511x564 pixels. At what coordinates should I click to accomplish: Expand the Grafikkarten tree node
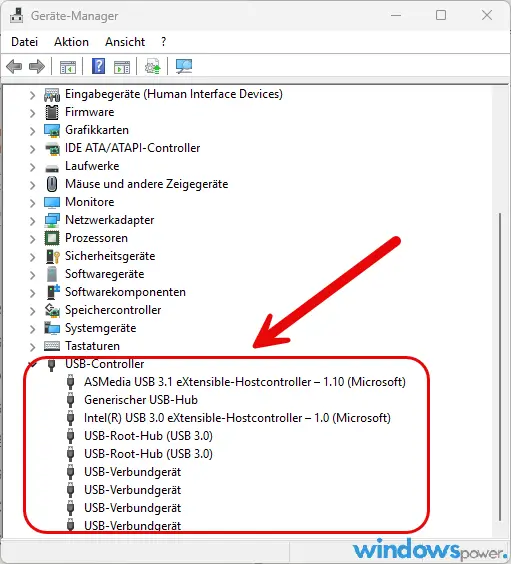pos(32,131)
